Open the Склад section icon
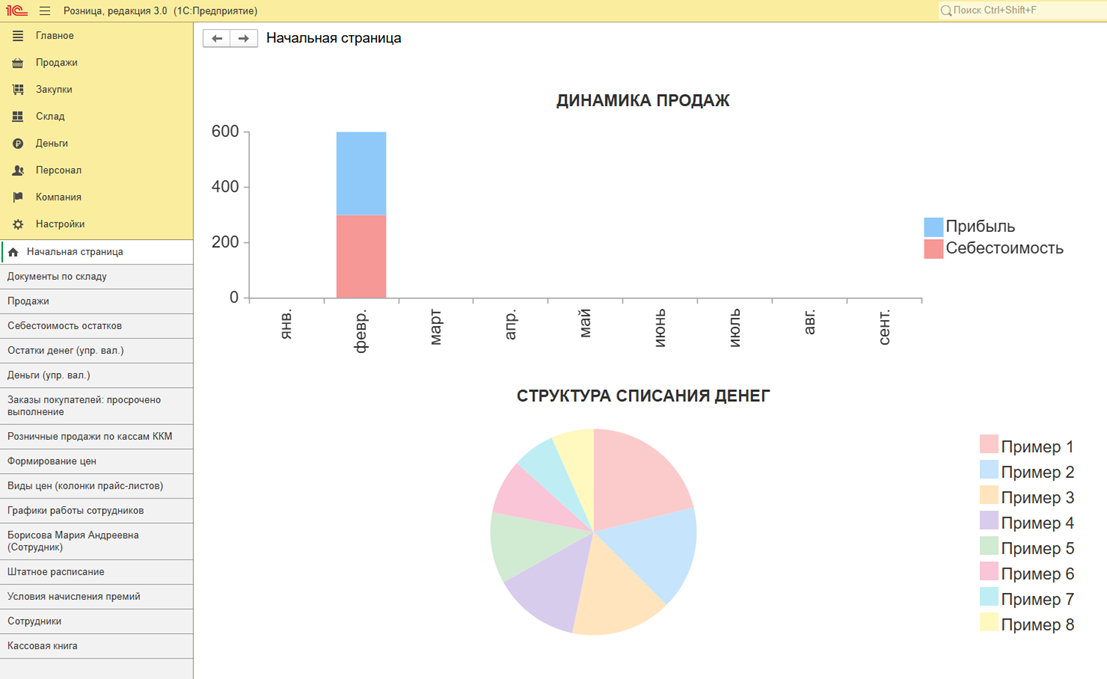Screen dimensions: 1107x679 click(18, 117)
